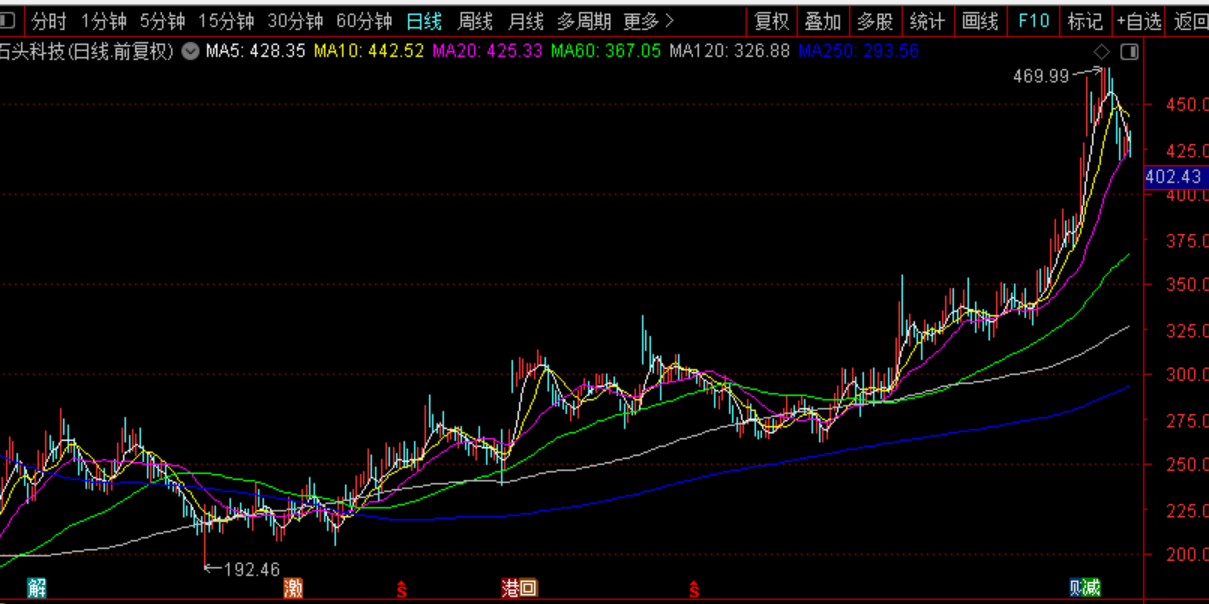Image resolution: width=1209 pixels, height=604 pixels.
Task: Click the red S marker between 回 and 财
Action: 693,588
